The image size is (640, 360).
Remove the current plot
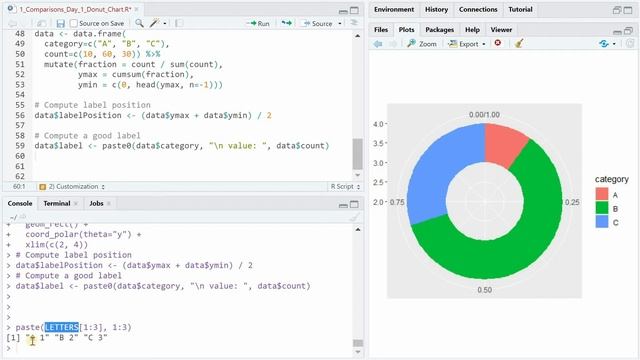pos(498,43)
